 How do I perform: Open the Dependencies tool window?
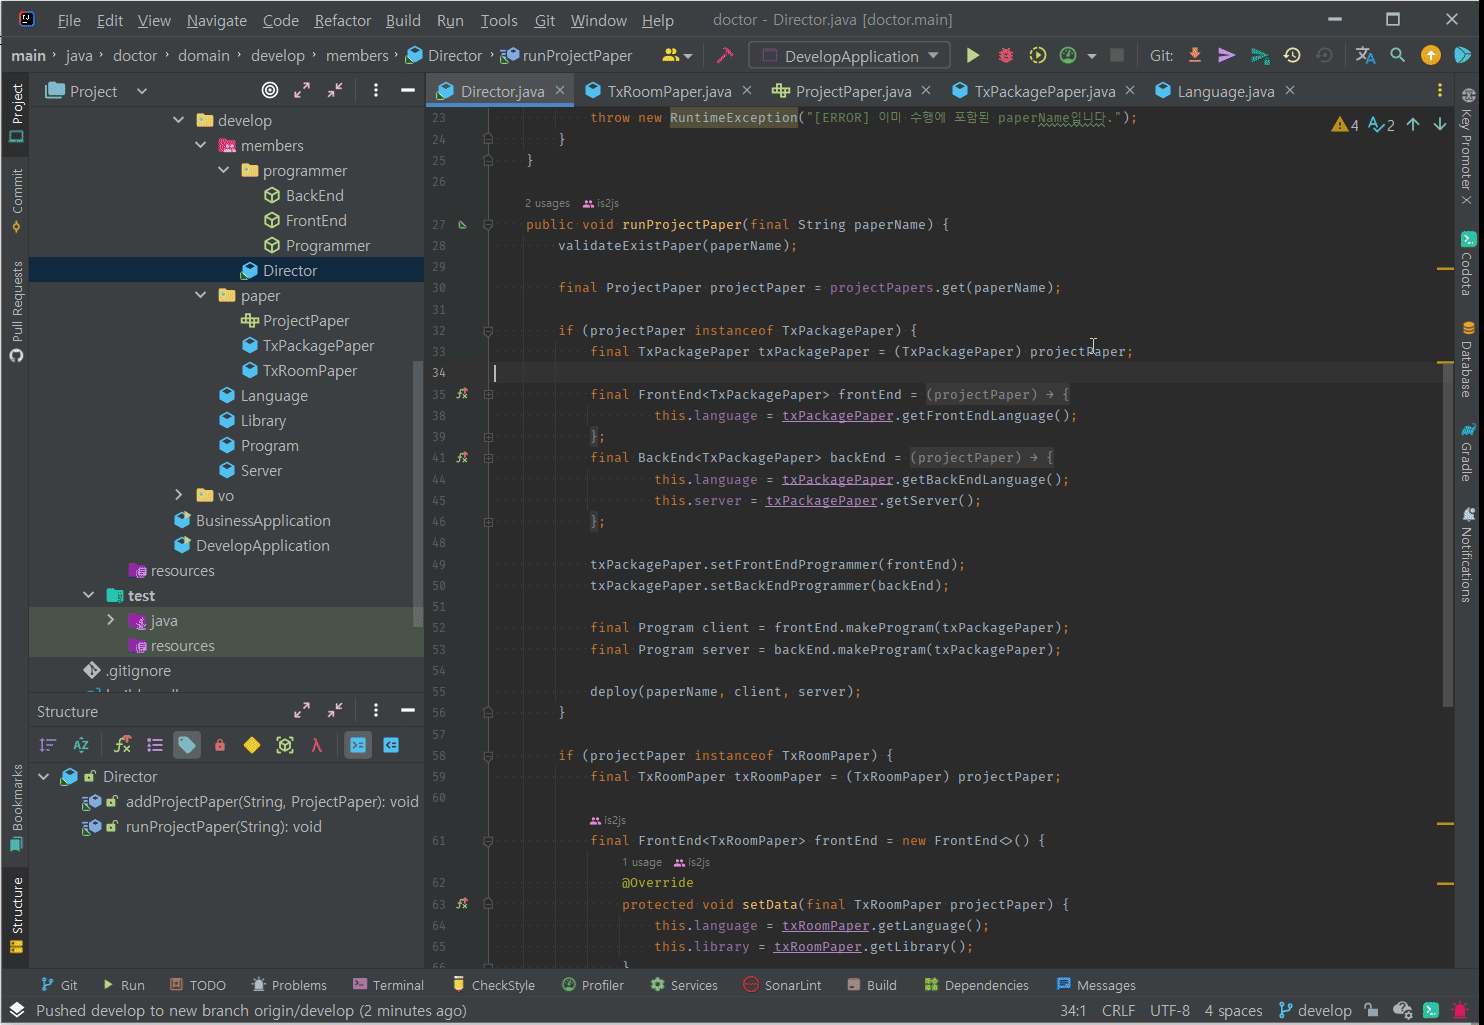pyautogui.click(x=976, y=985)
